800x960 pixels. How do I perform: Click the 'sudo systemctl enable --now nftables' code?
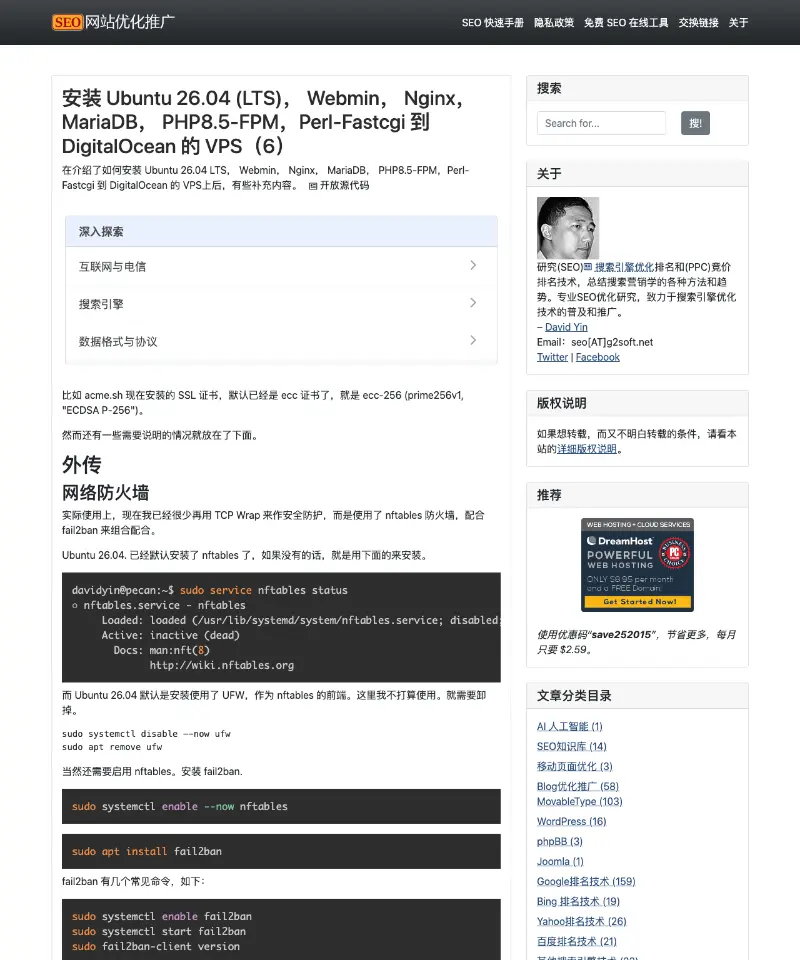[x=180, y=806]
